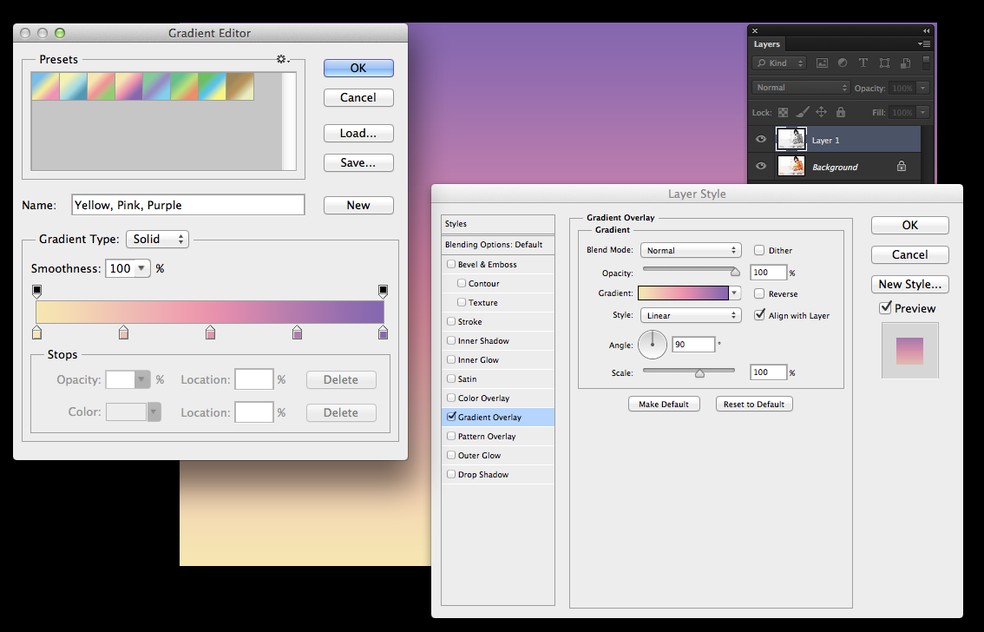This screenshot has width=984, height=632.
Task: Open the presets gear menu in Gradient Editor
Action: [x=282, y=59]
